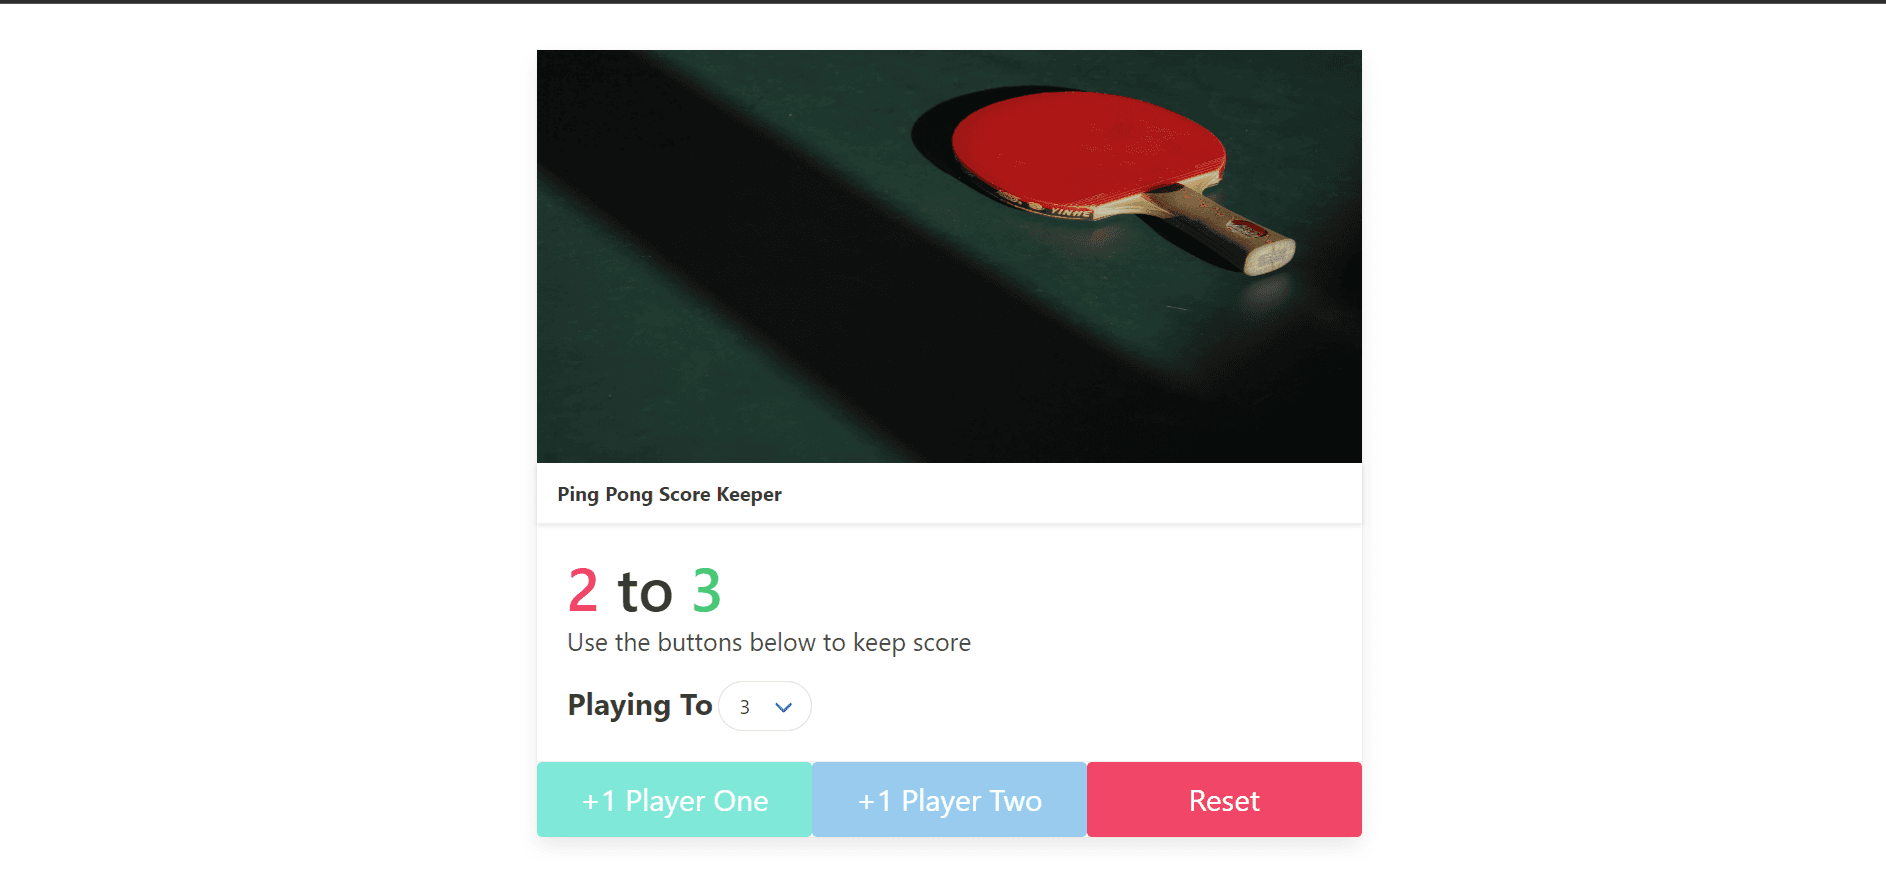Add a point for Player Two
The height and width of the screenshot is (877, 1886).
pos(949,800)
